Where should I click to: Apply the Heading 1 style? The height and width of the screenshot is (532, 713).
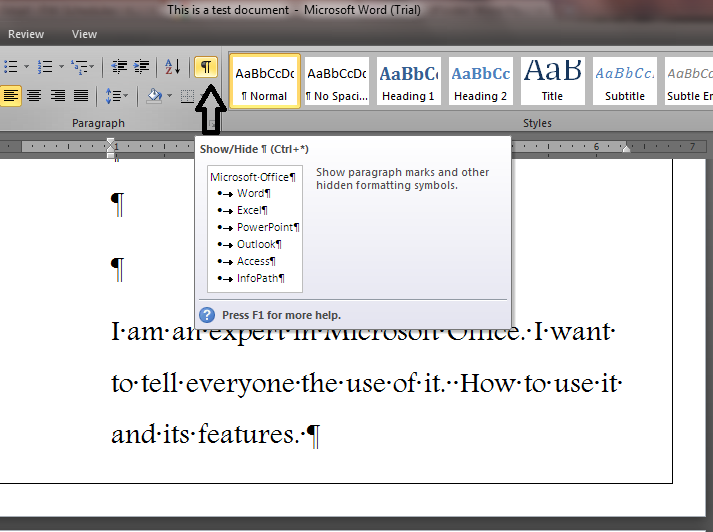click(x=407, y=81)
